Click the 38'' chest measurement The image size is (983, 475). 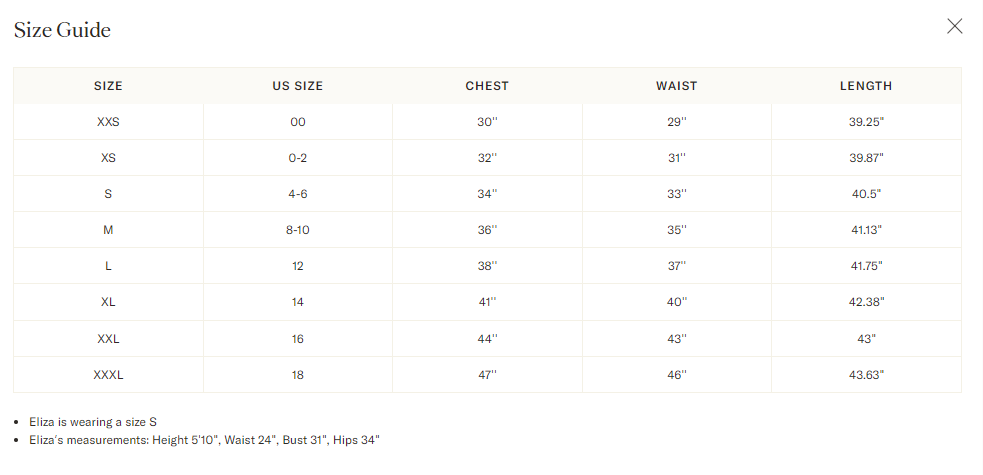pyautogui.click(x=487, y=266)
